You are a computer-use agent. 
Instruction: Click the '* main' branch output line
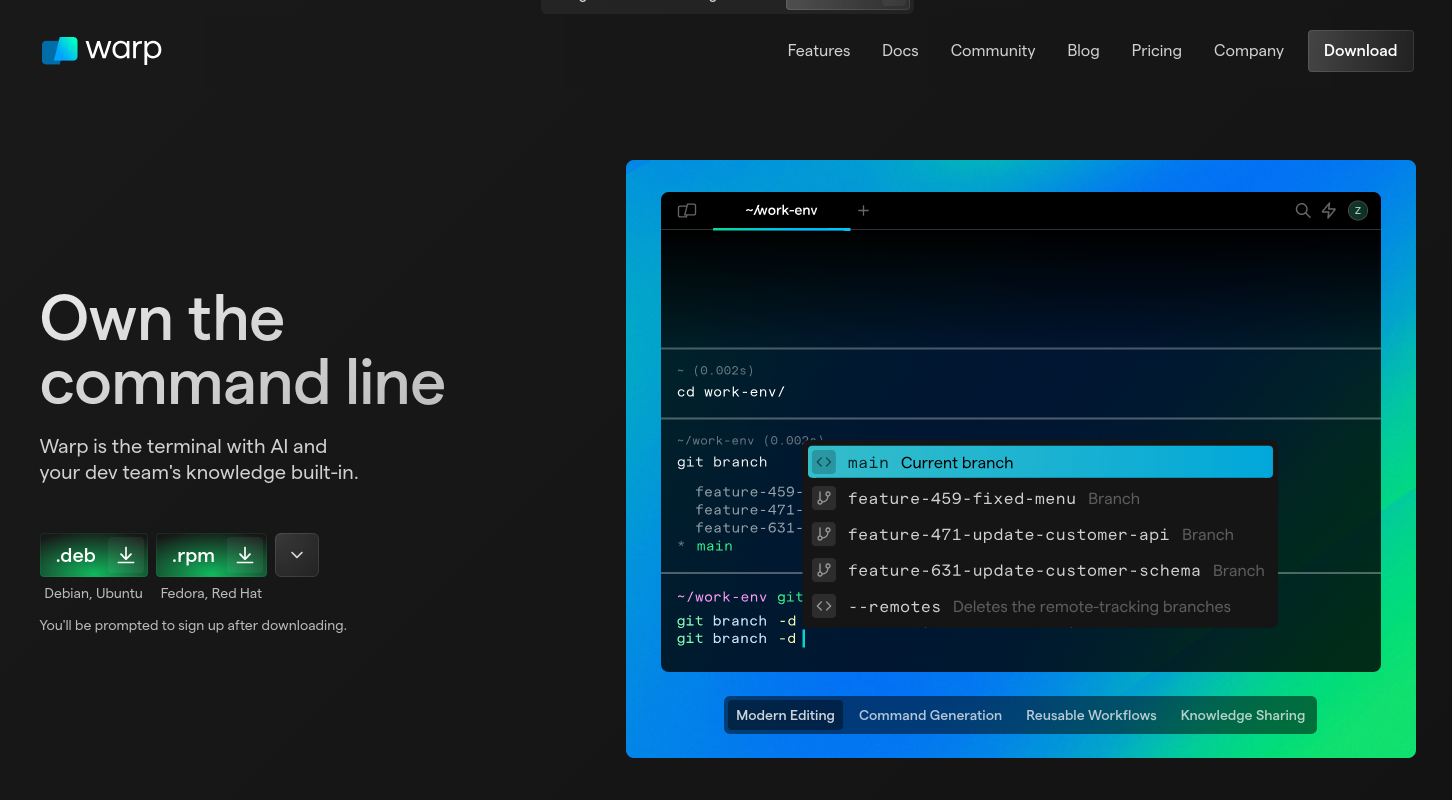(705, 546)
